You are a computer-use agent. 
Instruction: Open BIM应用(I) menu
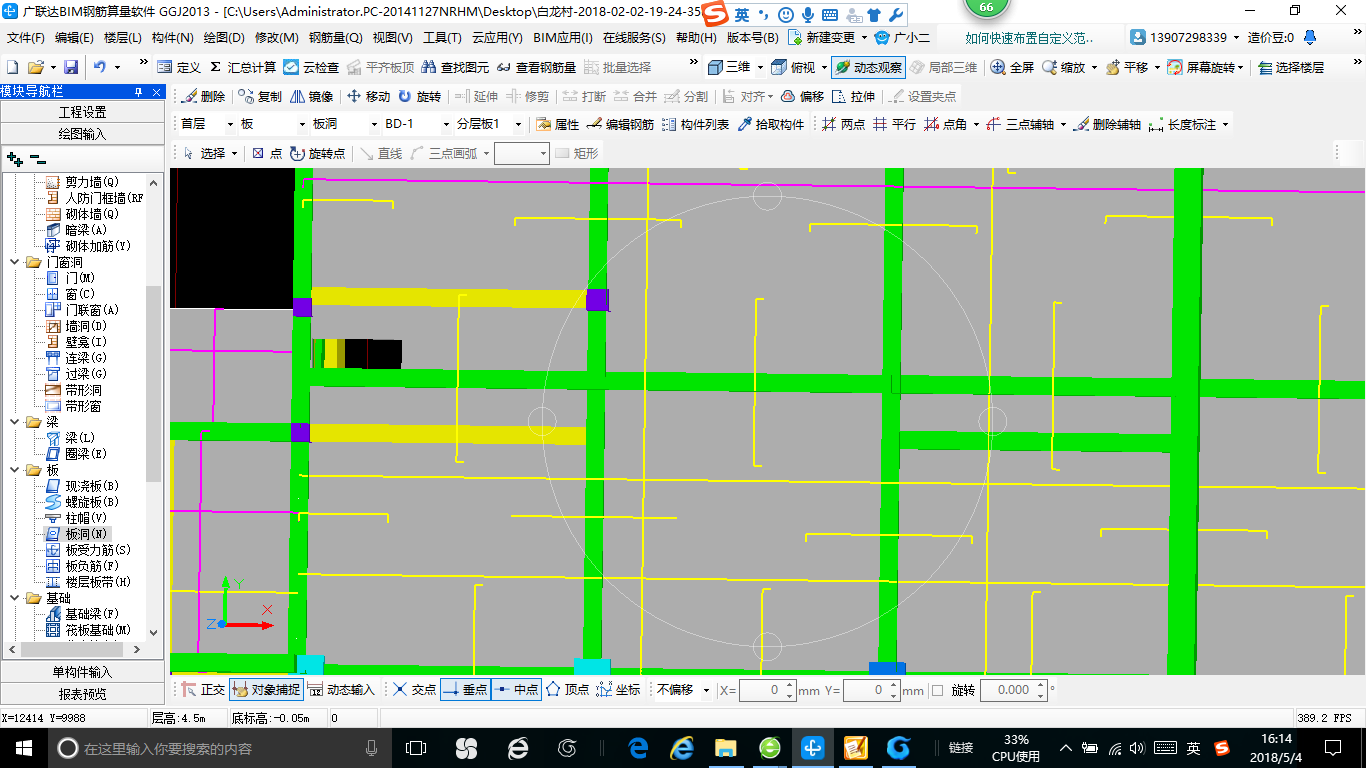[x=563, y=37]
